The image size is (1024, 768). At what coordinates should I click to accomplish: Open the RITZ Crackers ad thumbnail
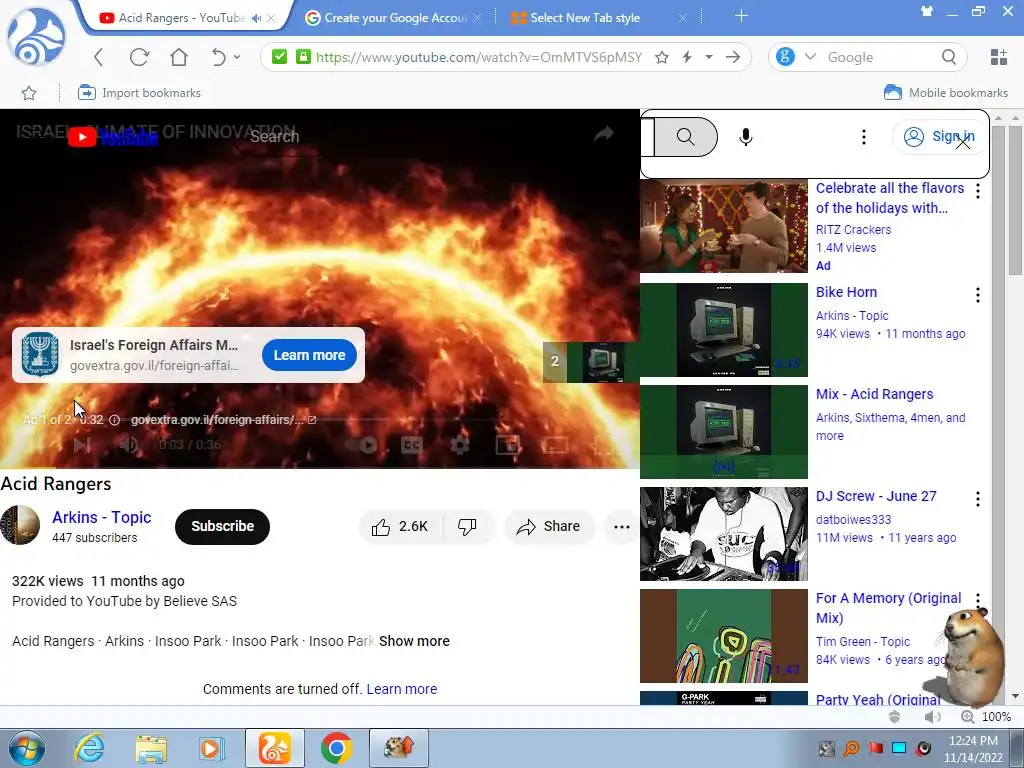pyautogui.click(x=724, y=227)
